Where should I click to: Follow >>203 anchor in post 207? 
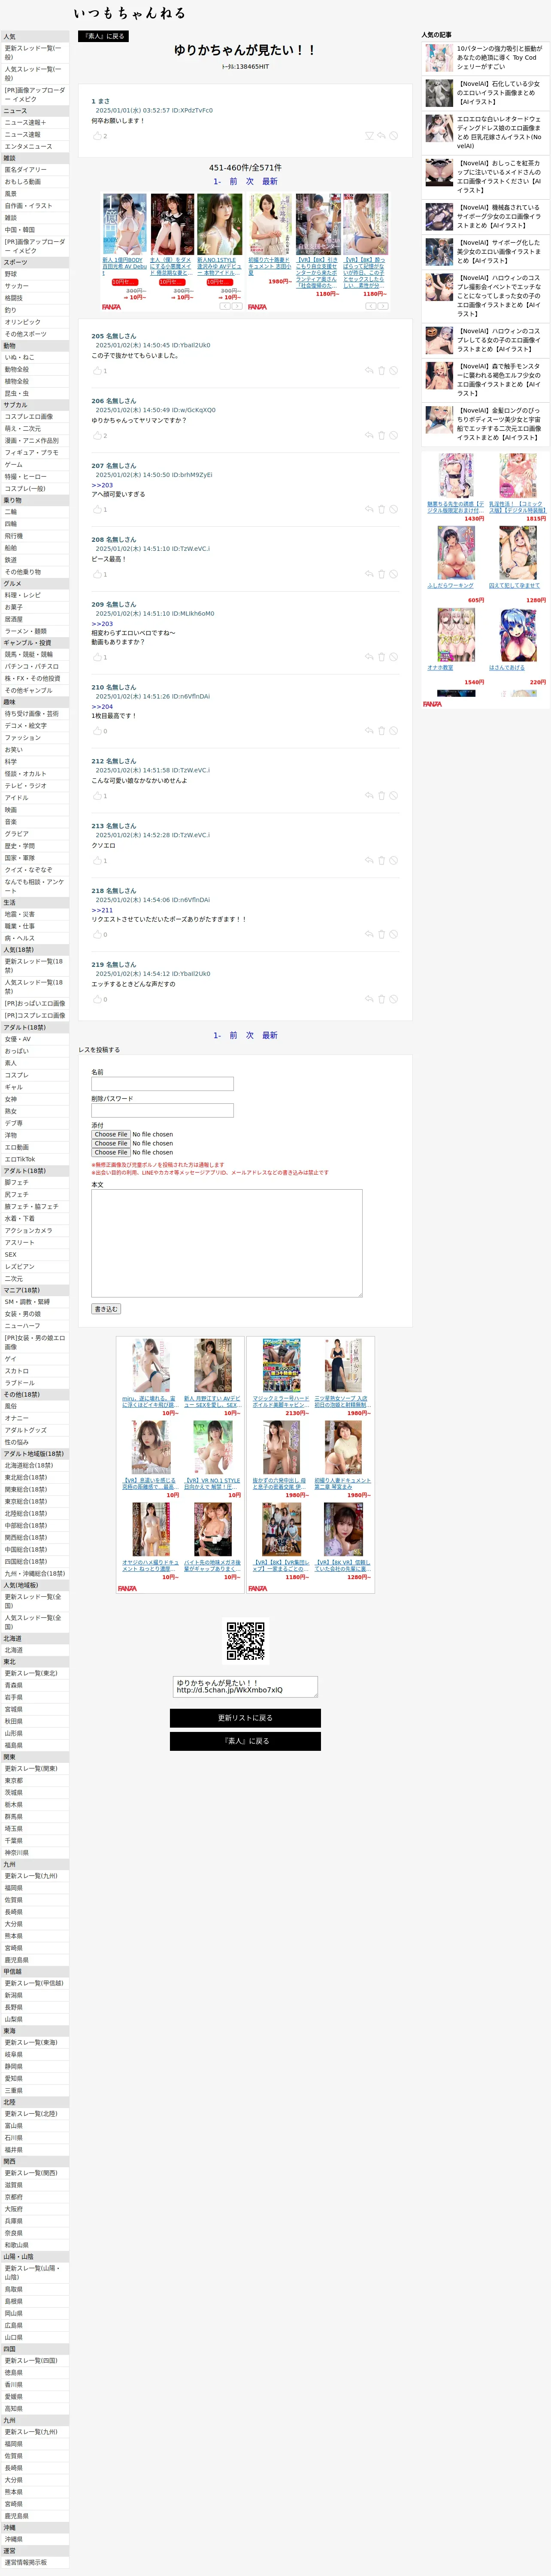point(102,486)
